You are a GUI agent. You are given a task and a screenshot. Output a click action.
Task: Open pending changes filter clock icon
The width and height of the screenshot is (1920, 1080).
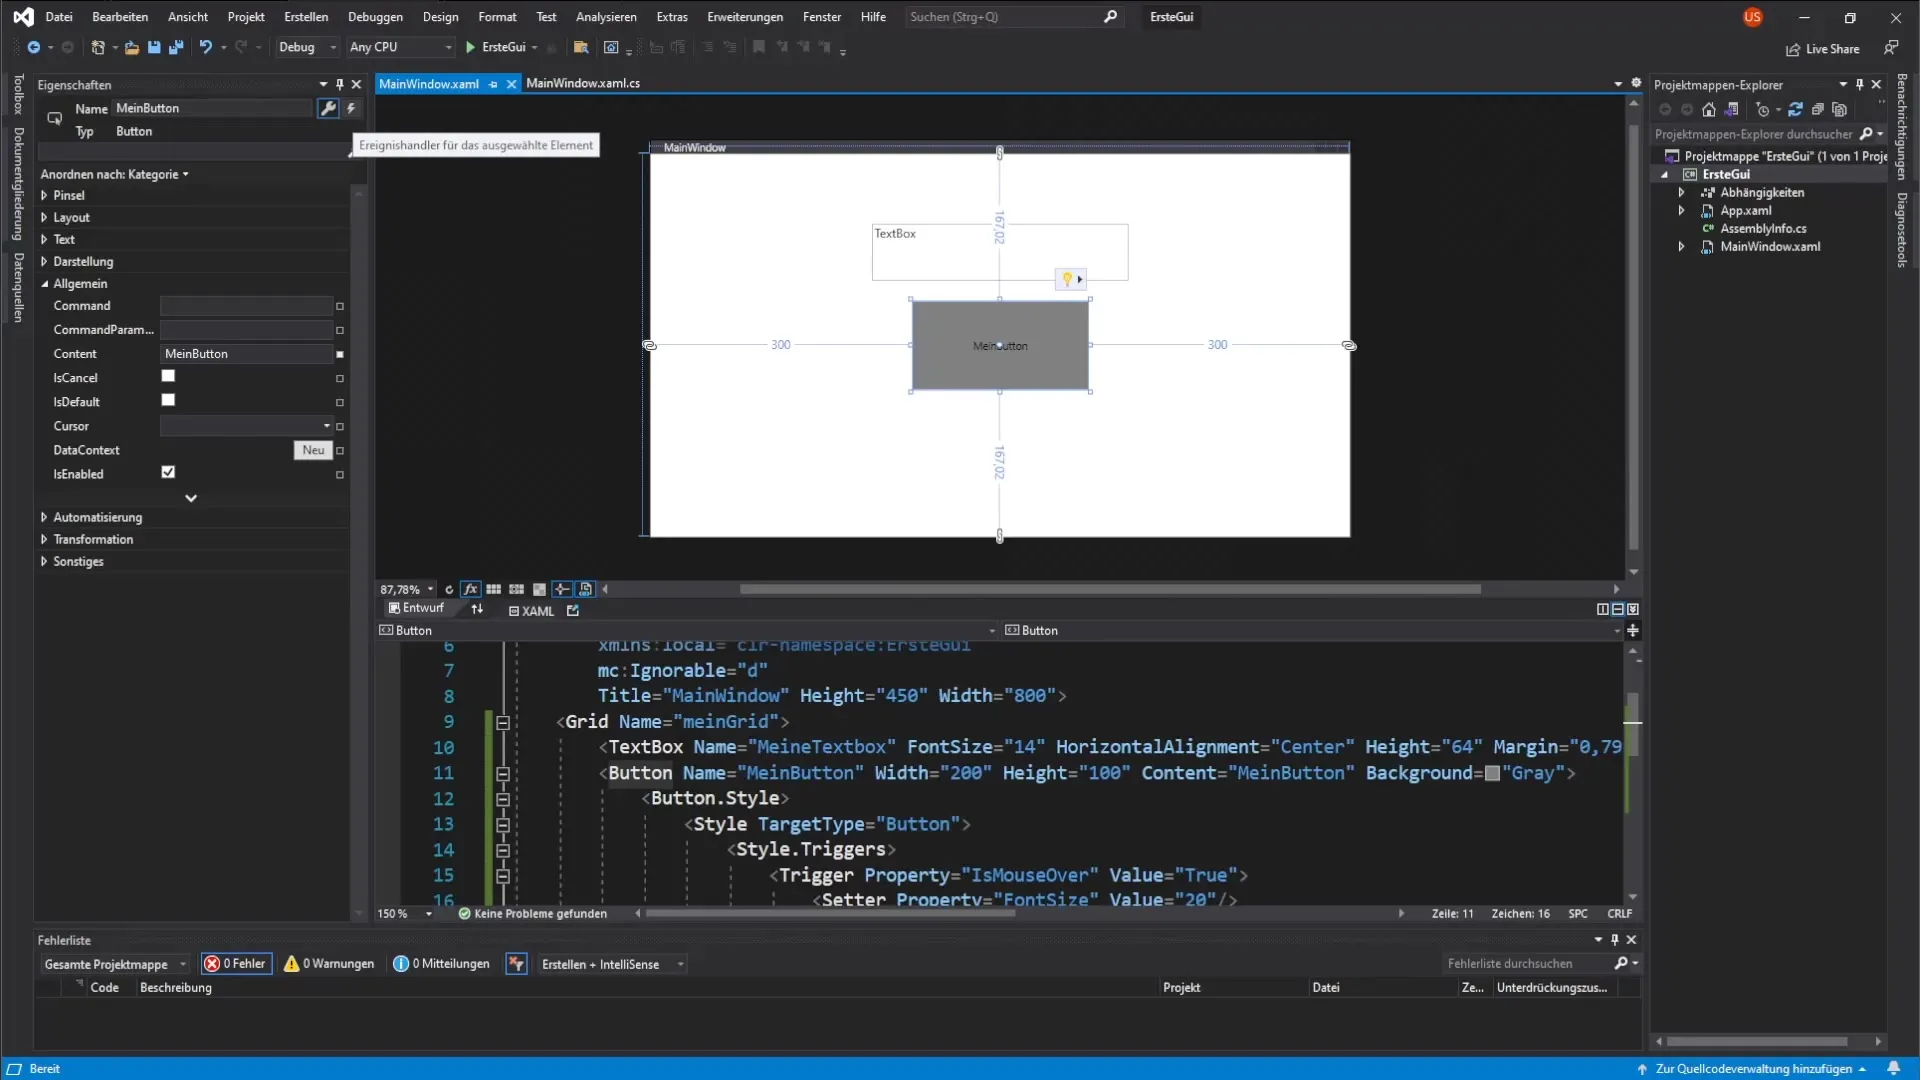tap(1763, 110)
